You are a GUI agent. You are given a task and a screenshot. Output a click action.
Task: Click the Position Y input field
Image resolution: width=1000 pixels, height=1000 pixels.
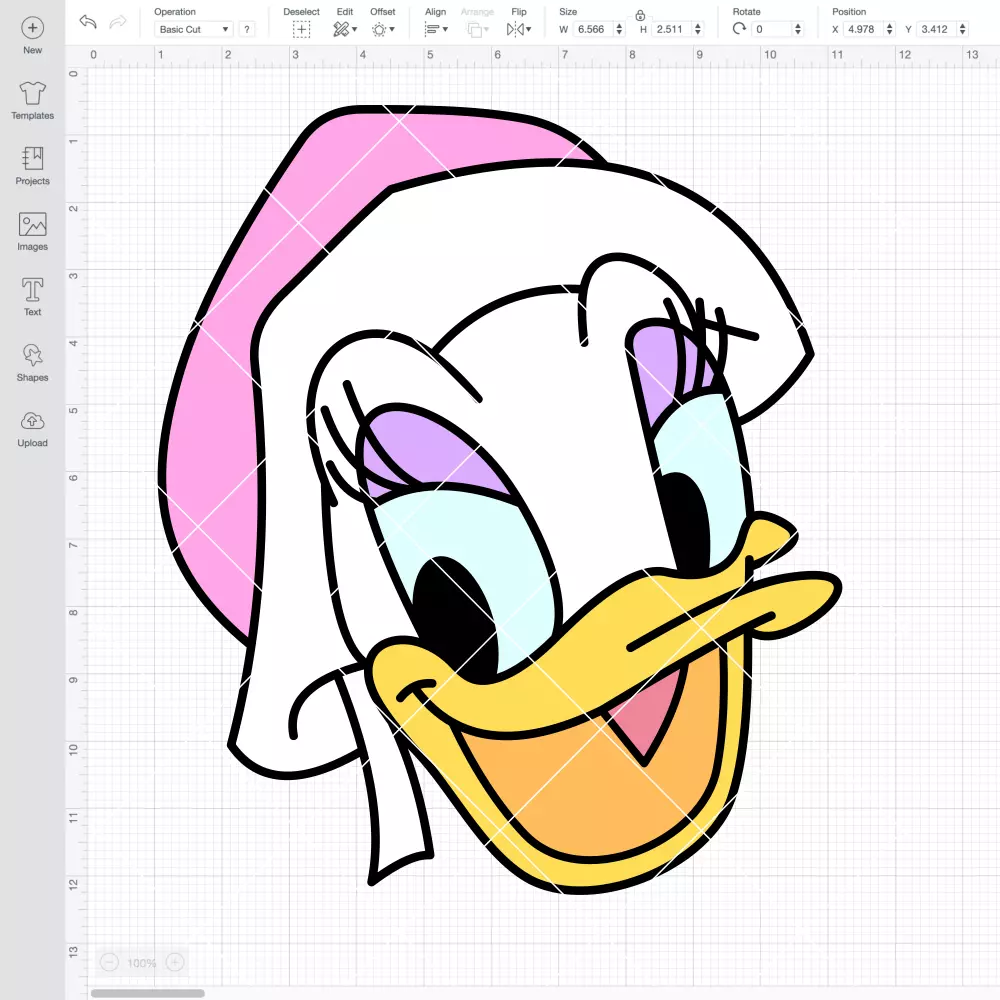(937, 29)
